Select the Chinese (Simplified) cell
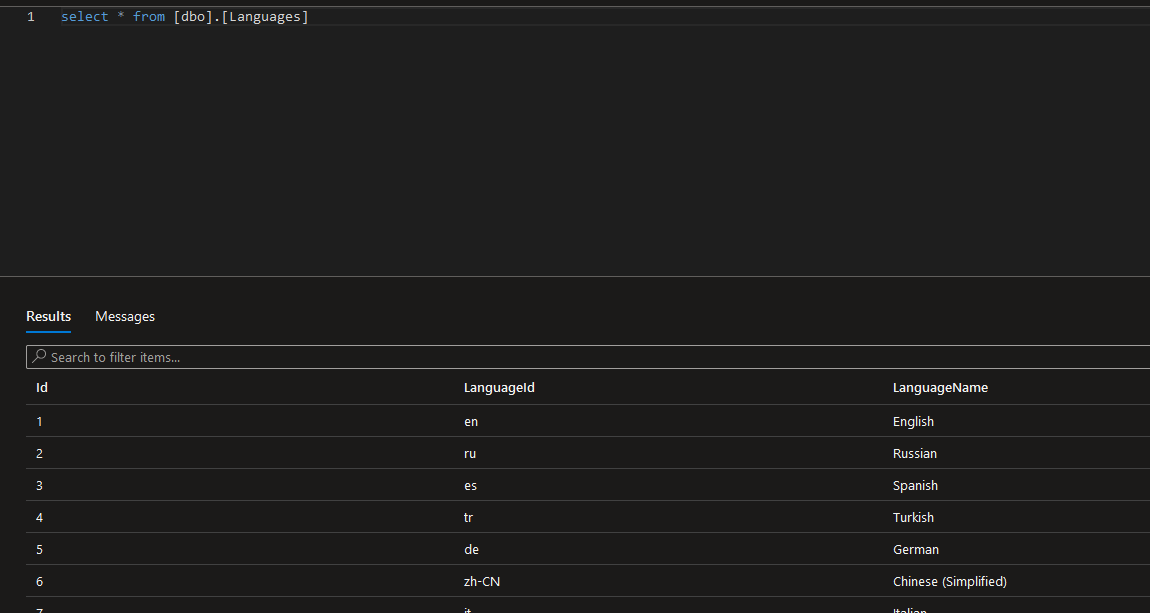This screenshot has width=1150, height=613. click(950, 581)
